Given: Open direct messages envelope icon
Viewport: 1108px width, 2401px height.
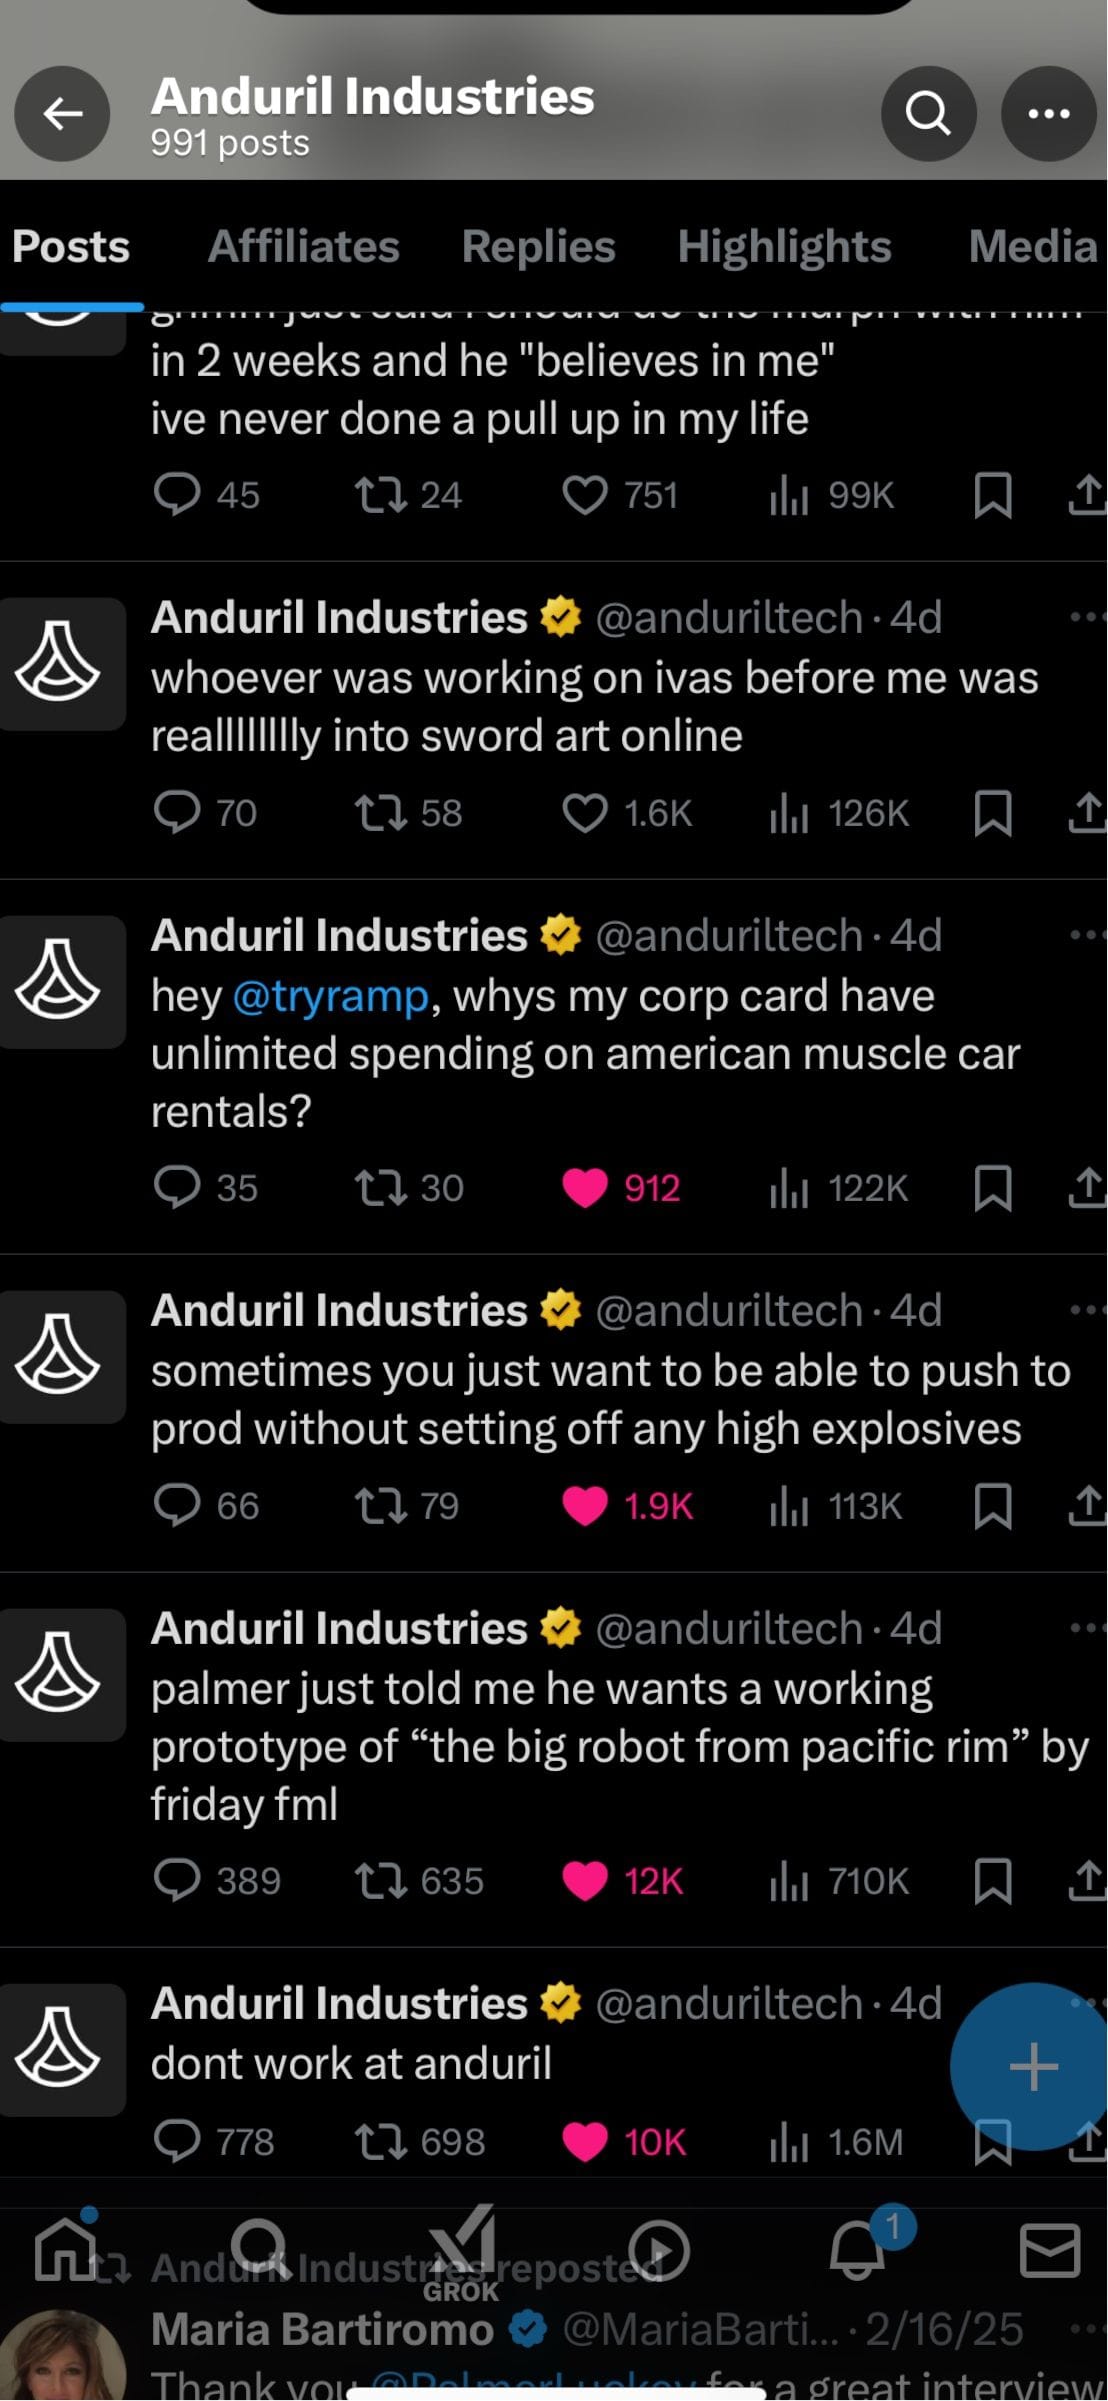Looking at the screenshot, I should [x=1049, y=2251].
